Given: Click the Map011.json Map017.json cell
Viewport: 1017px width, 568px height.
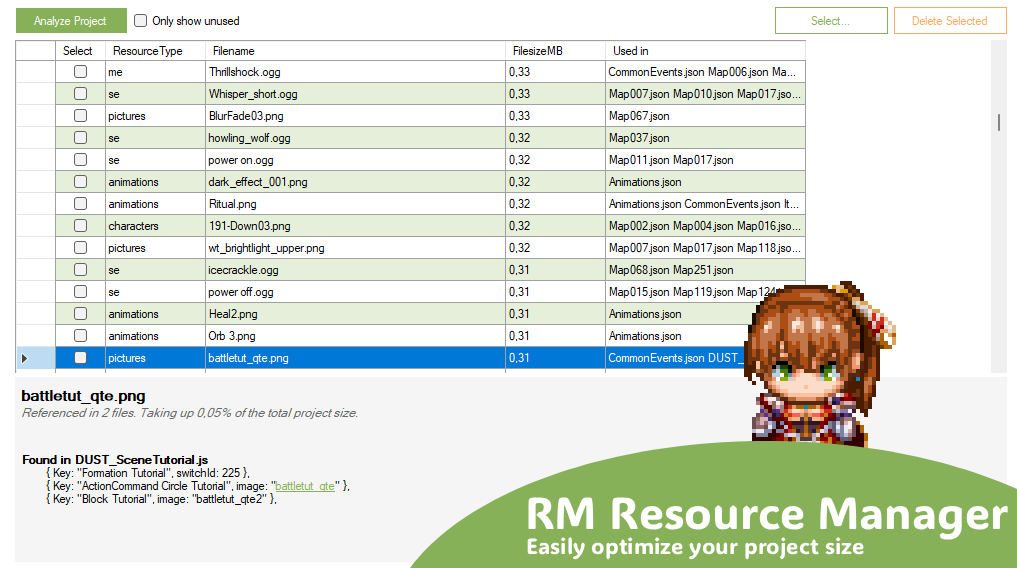Looking at the screenshot, I should click(x=706, y=160).
